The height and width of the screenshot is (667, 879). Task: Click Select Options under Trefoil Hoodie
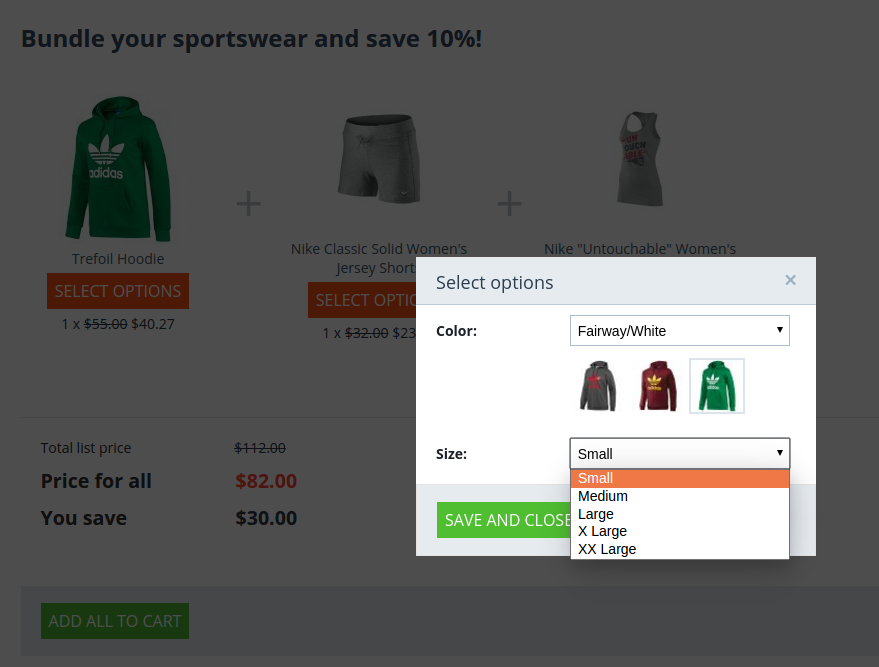tap(118, 291)
